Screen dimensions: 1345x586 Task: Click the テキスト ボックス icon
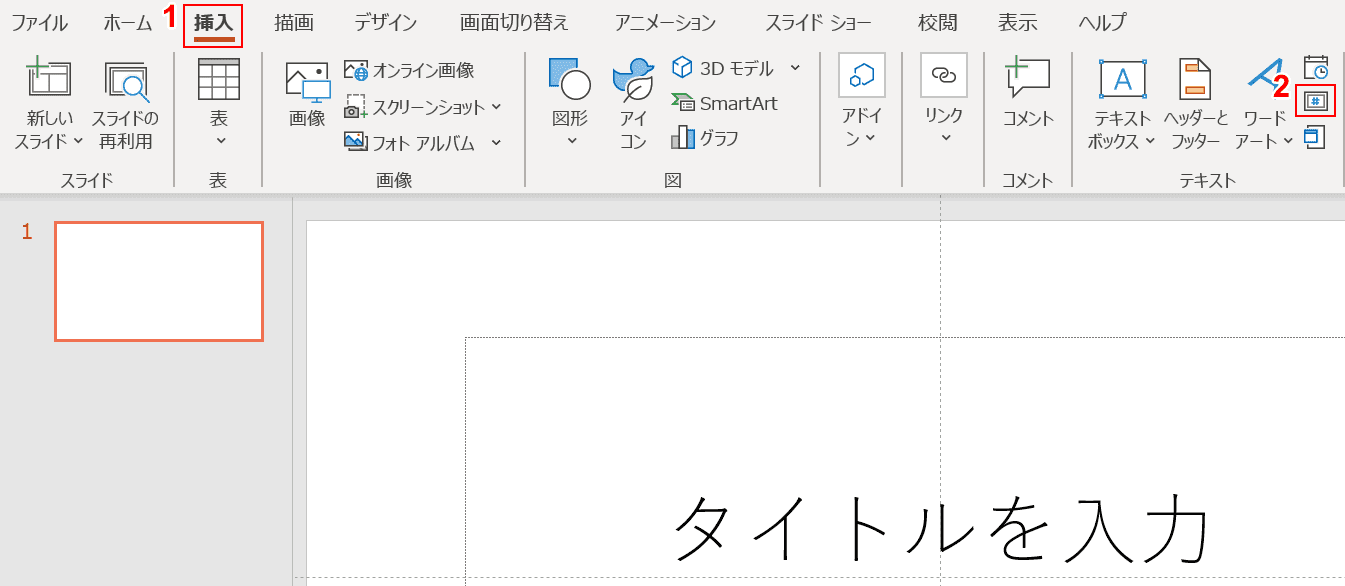click(x=1123, y=80)
